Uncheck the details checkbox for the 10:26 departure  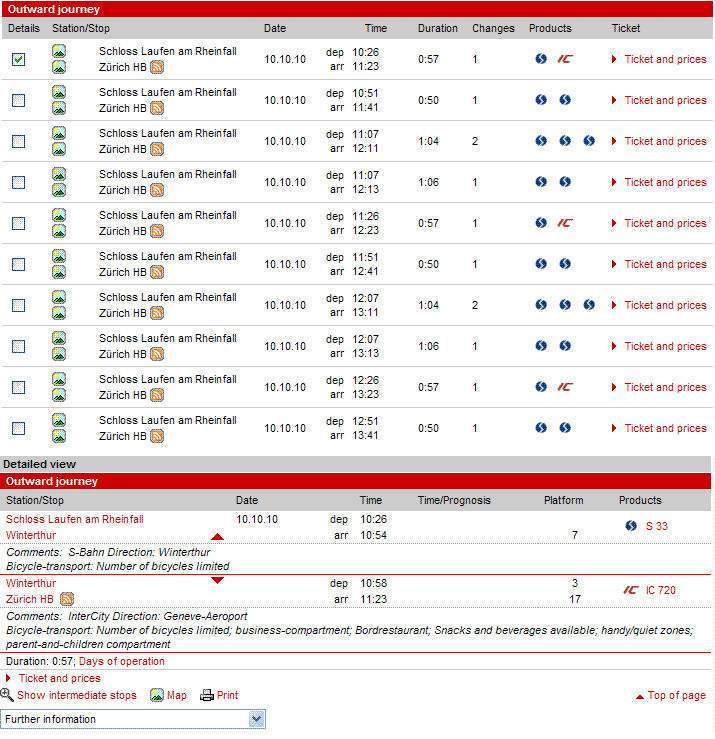tap(19, 60)
